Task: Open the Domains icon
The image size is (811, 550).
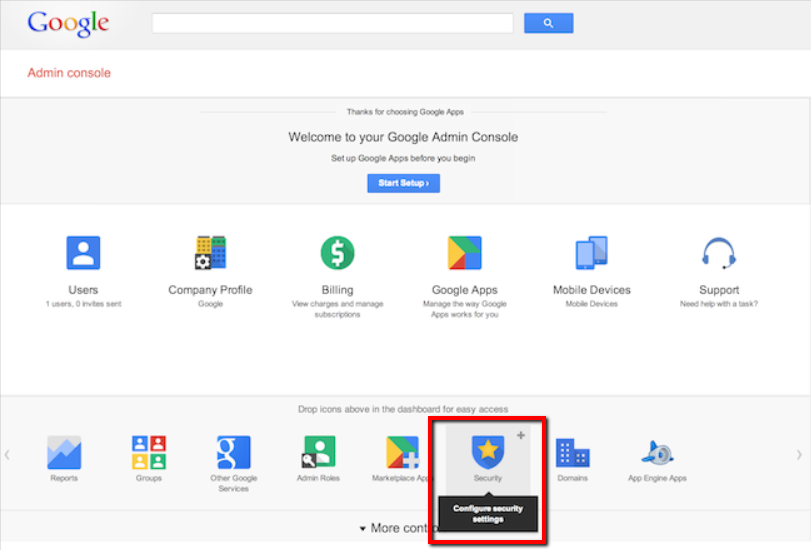Action: pos(573,453)
